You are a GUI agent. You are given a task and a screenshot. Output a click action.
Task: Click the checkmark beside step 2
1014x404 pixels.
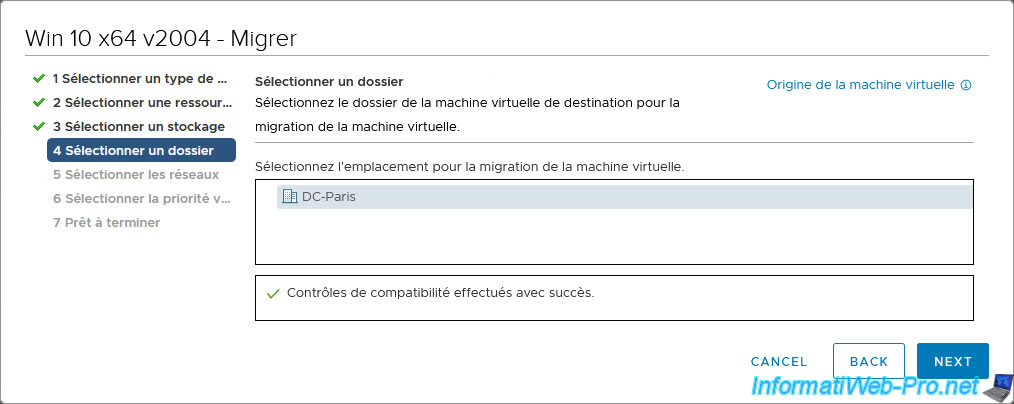(39, 103)
